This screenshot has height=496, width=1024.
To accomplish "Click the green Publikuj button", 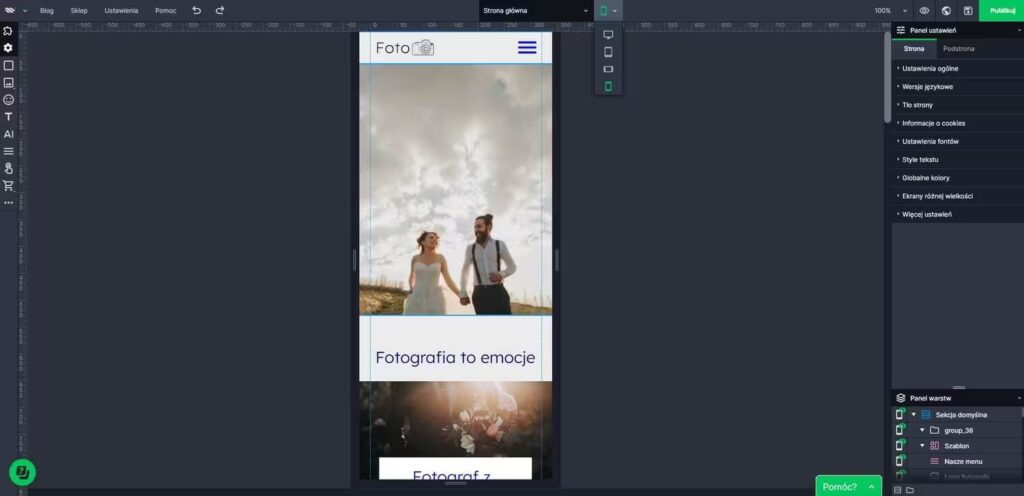I will coord(1001,10).
